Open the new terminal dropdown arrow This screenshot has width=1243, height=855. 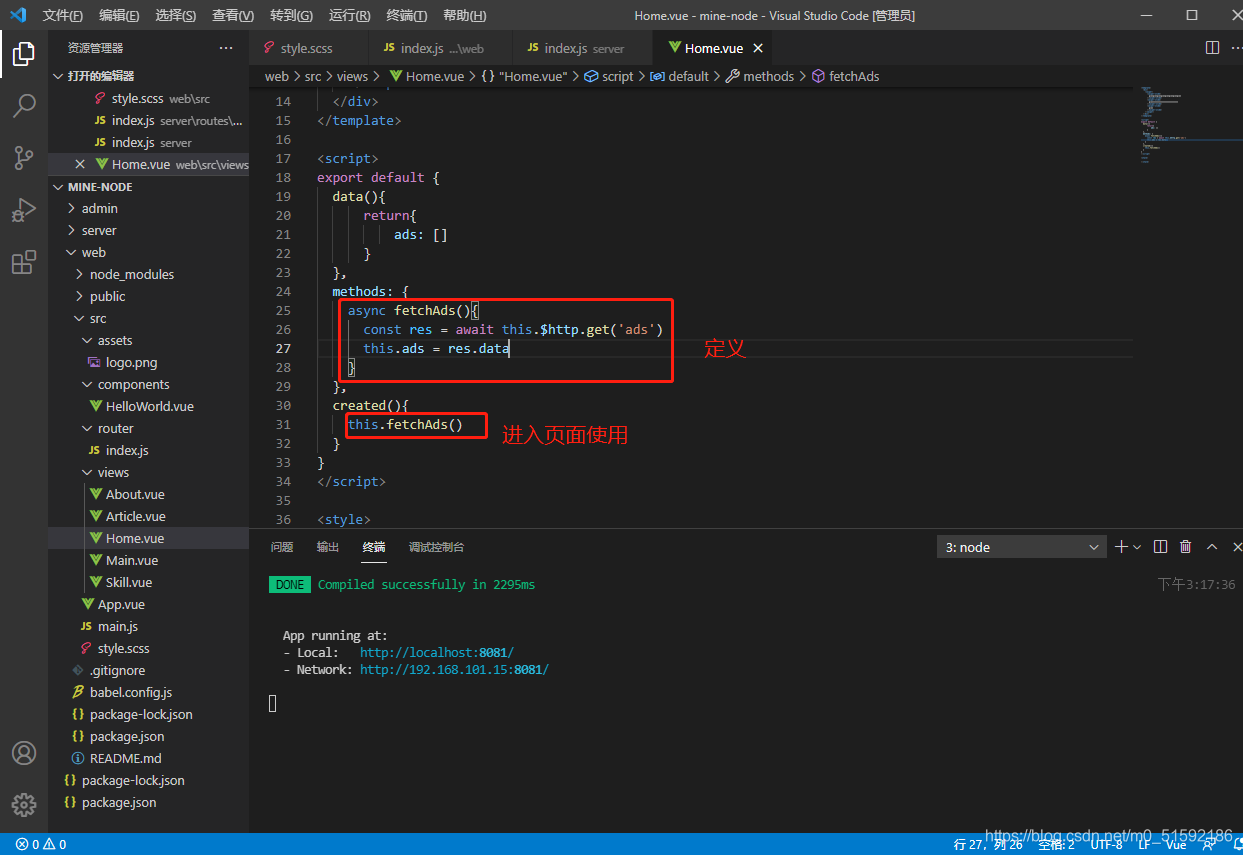click(1137, 547)
